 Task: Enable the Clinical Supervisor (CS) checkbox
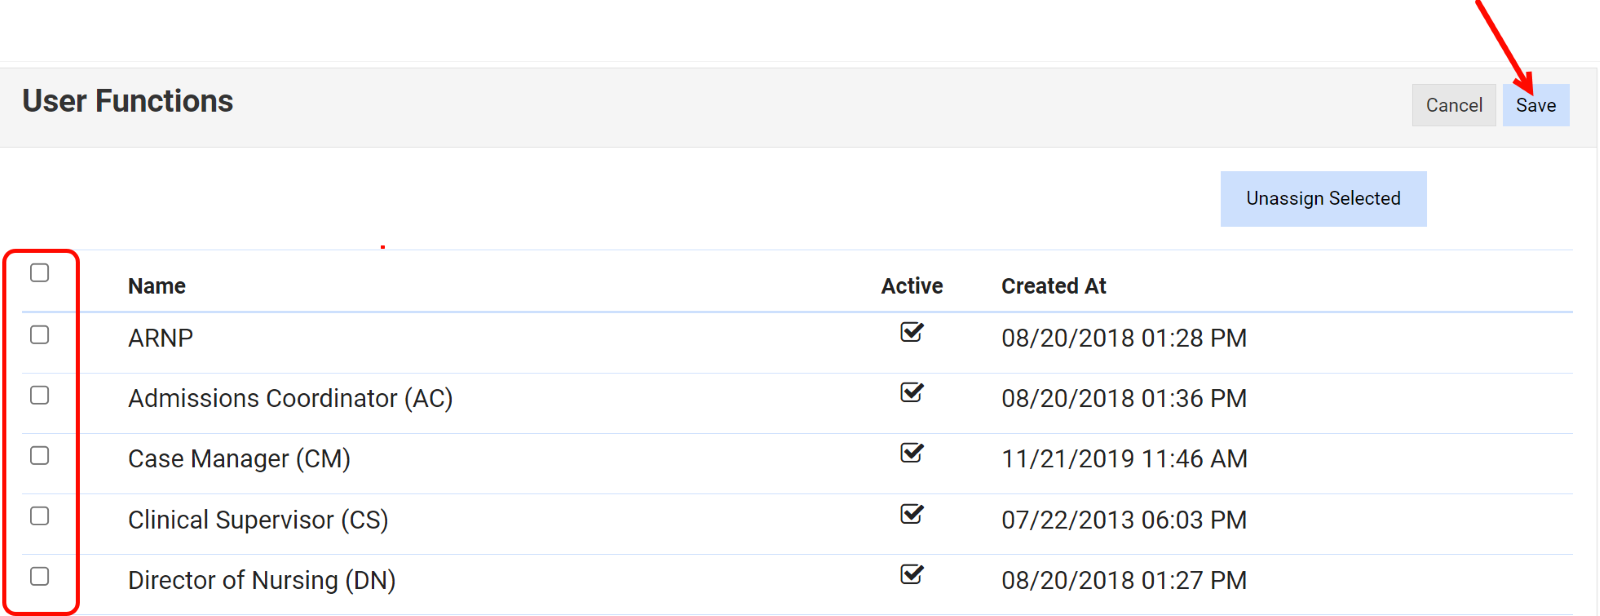pos(40,516)
